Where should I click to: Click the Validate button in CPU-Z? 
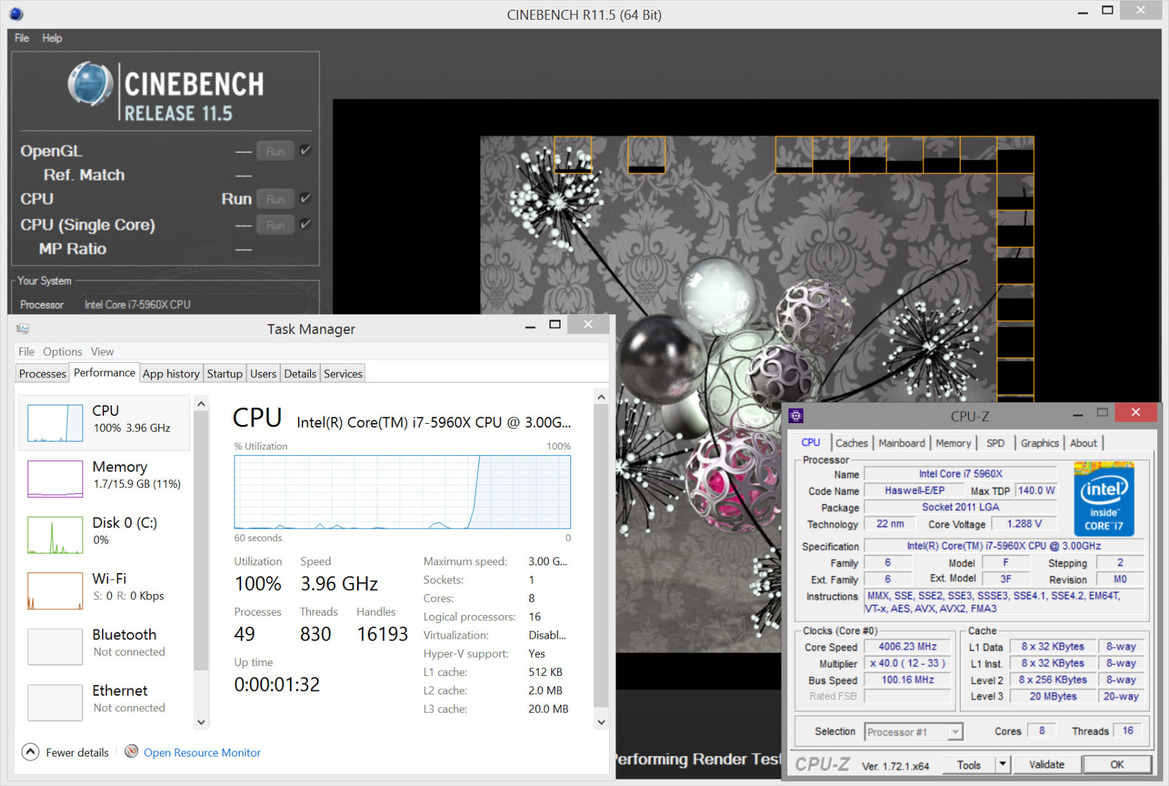(1047, 764)
